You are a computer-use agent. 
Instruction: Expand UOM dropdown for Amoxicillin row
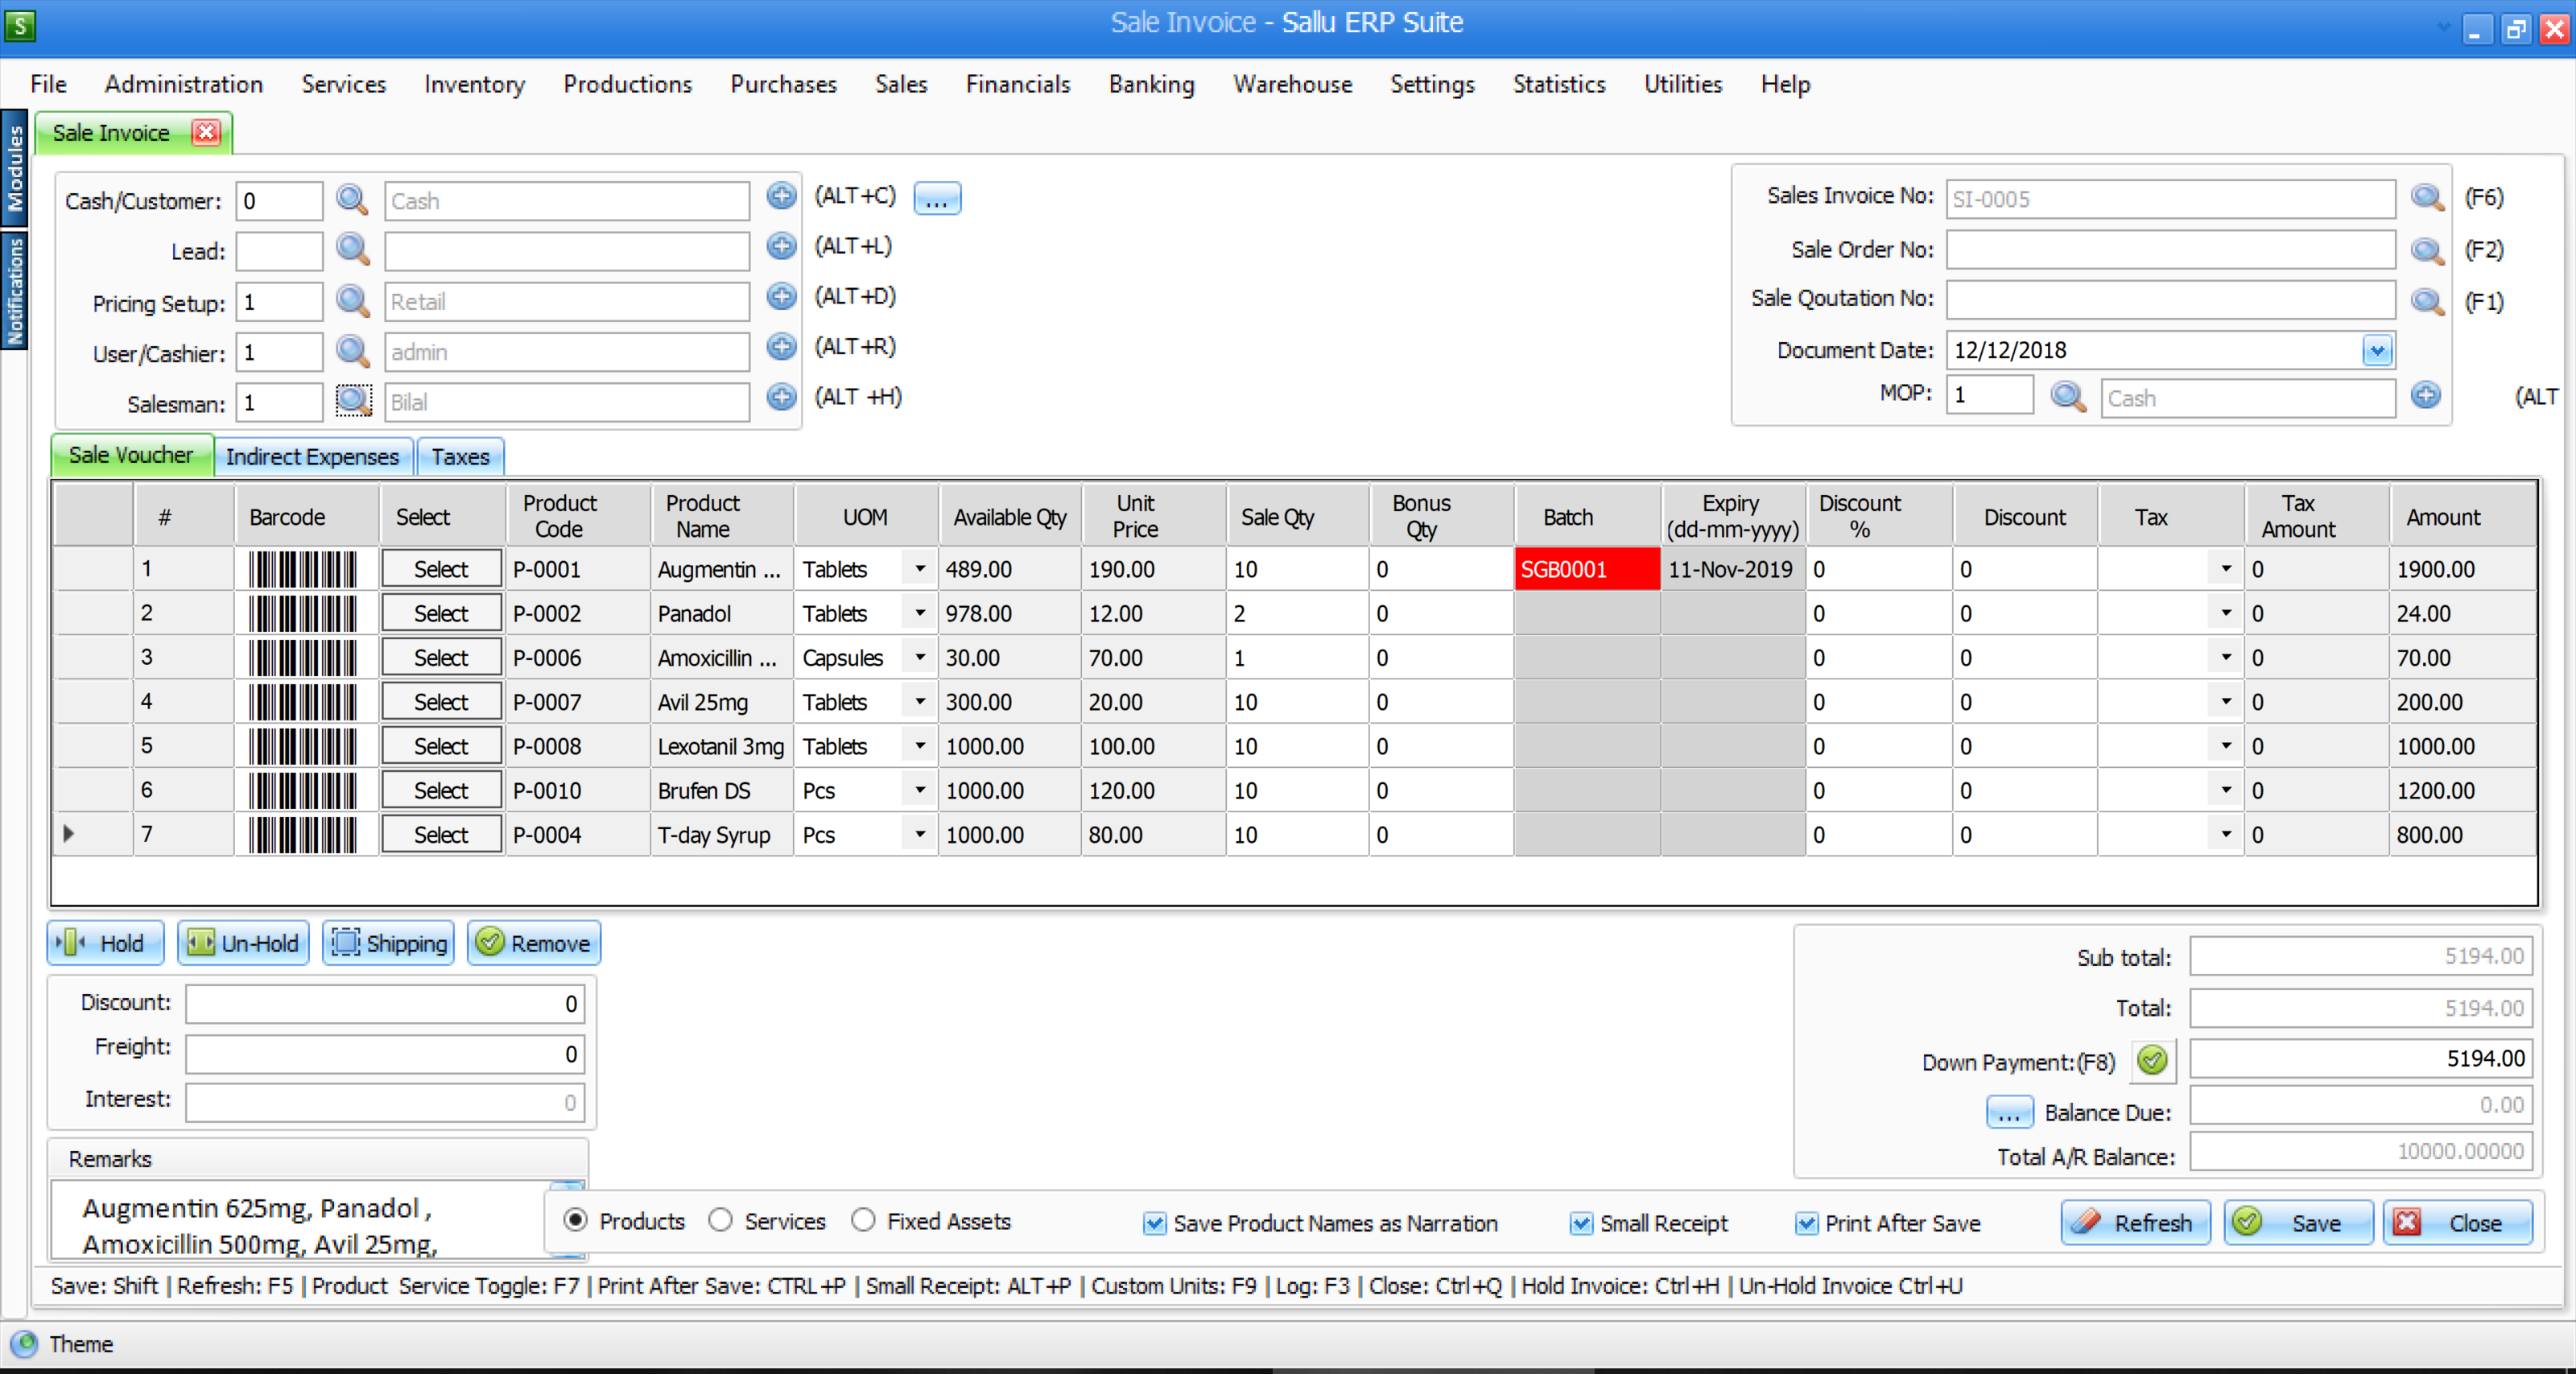920,657
